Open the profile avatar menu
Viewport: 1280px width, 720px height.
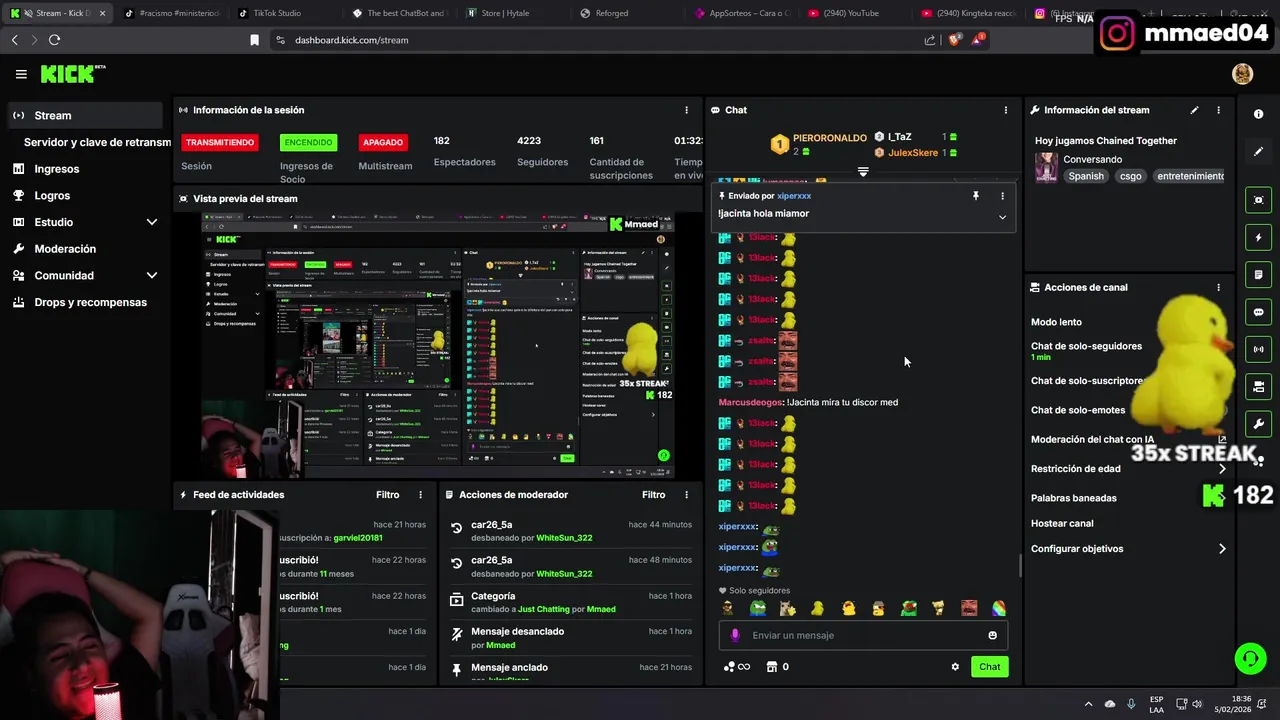pyautogui.click(x=1242, y=74)
